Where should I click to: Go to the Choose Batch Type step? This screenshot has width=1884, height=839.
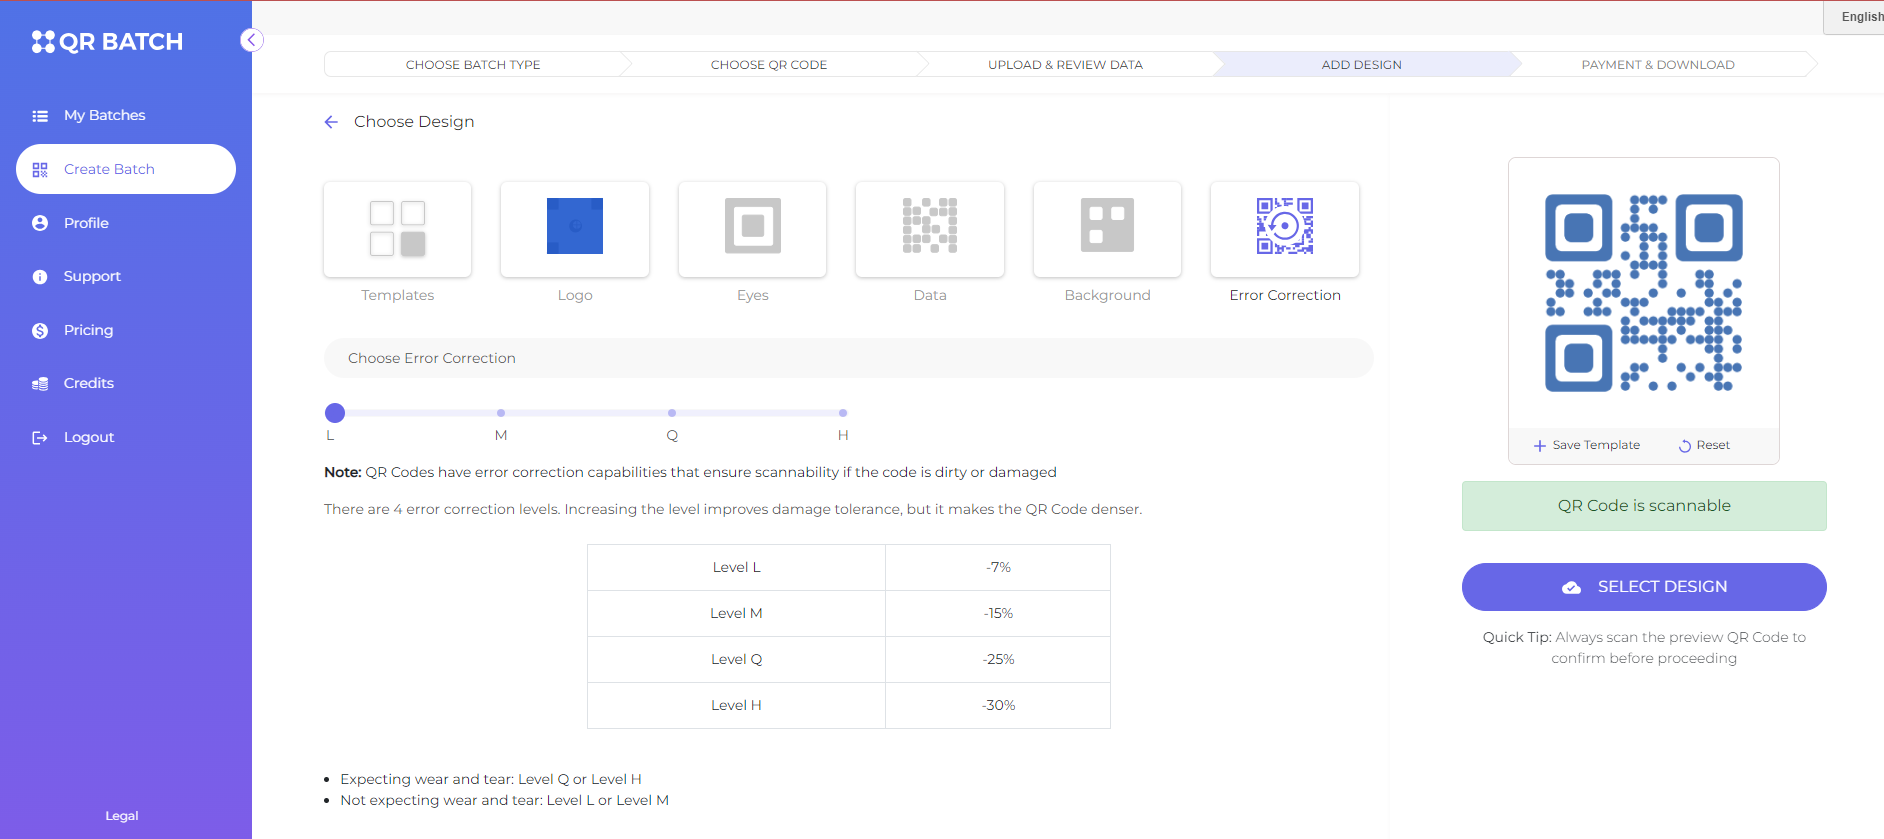[473, 65]
